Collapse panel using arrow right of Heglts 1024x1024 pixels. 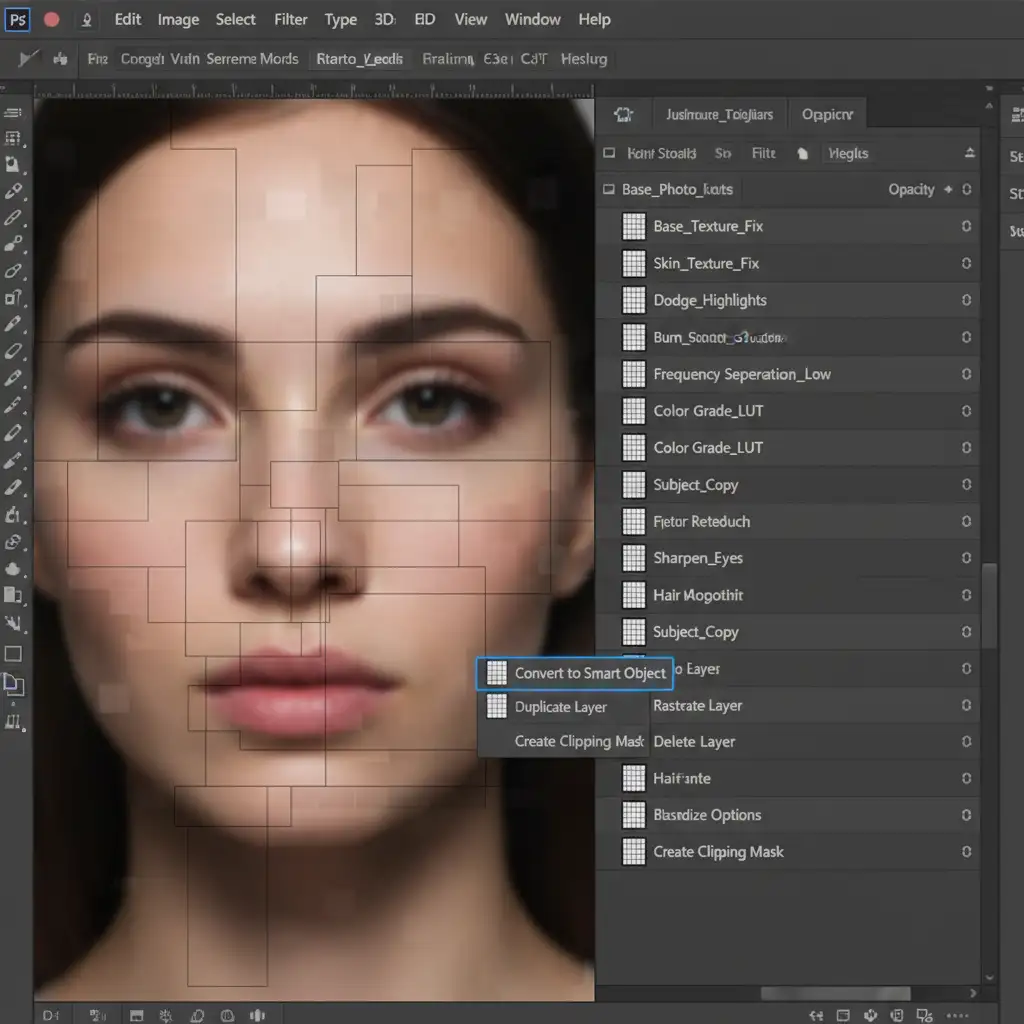[969, 153]
